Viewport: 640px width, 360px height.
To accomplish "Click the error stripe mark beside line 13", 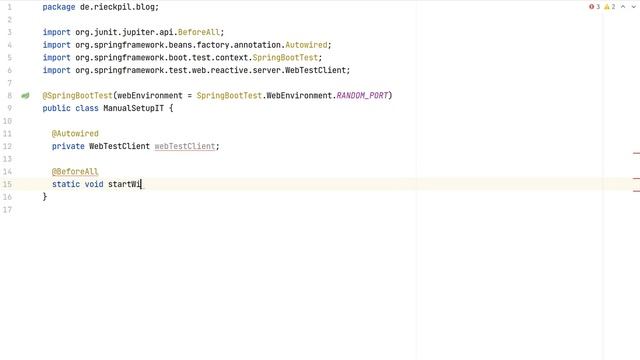I will tap(636, 153).
